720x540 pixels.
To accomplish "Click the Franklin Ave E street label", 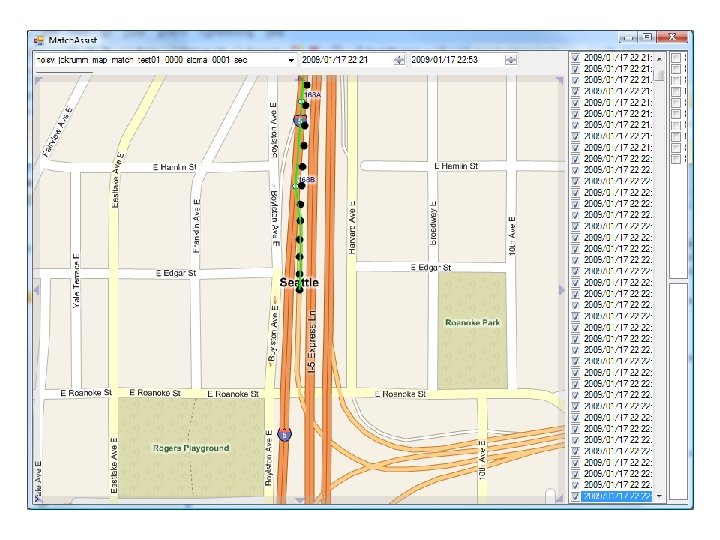I will pos(197,226).
